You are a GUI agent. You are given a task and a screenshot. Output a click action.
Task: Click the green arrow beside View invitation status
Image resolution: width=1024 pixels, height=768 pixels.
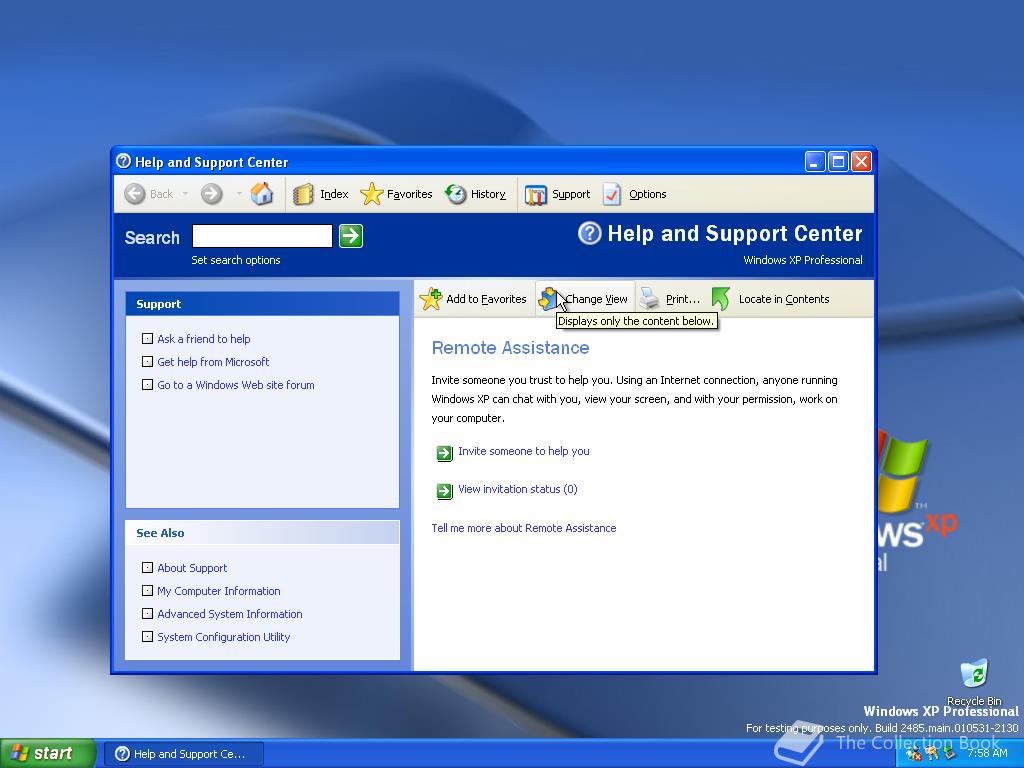(445, 491)
